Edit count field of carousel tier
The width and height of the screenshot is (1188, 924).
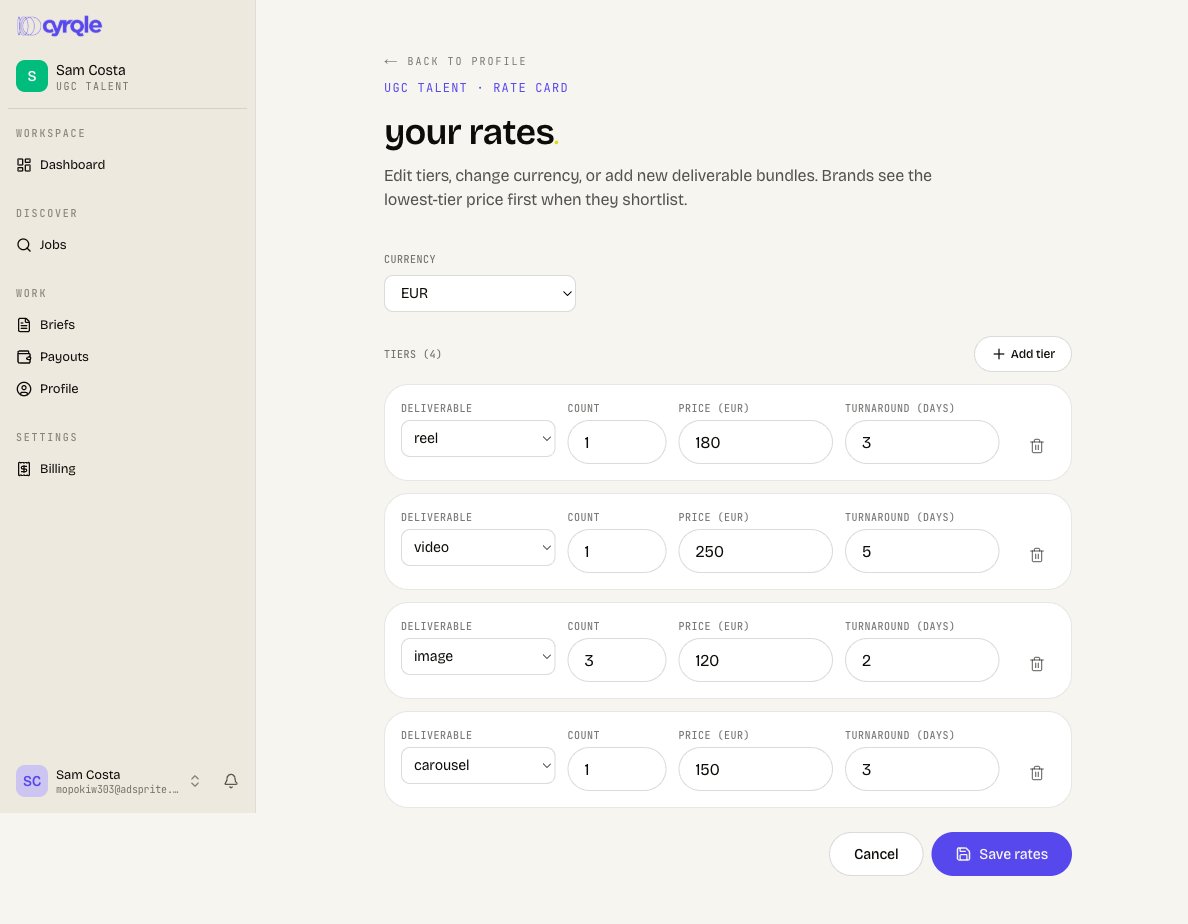(x=617, y=769)
